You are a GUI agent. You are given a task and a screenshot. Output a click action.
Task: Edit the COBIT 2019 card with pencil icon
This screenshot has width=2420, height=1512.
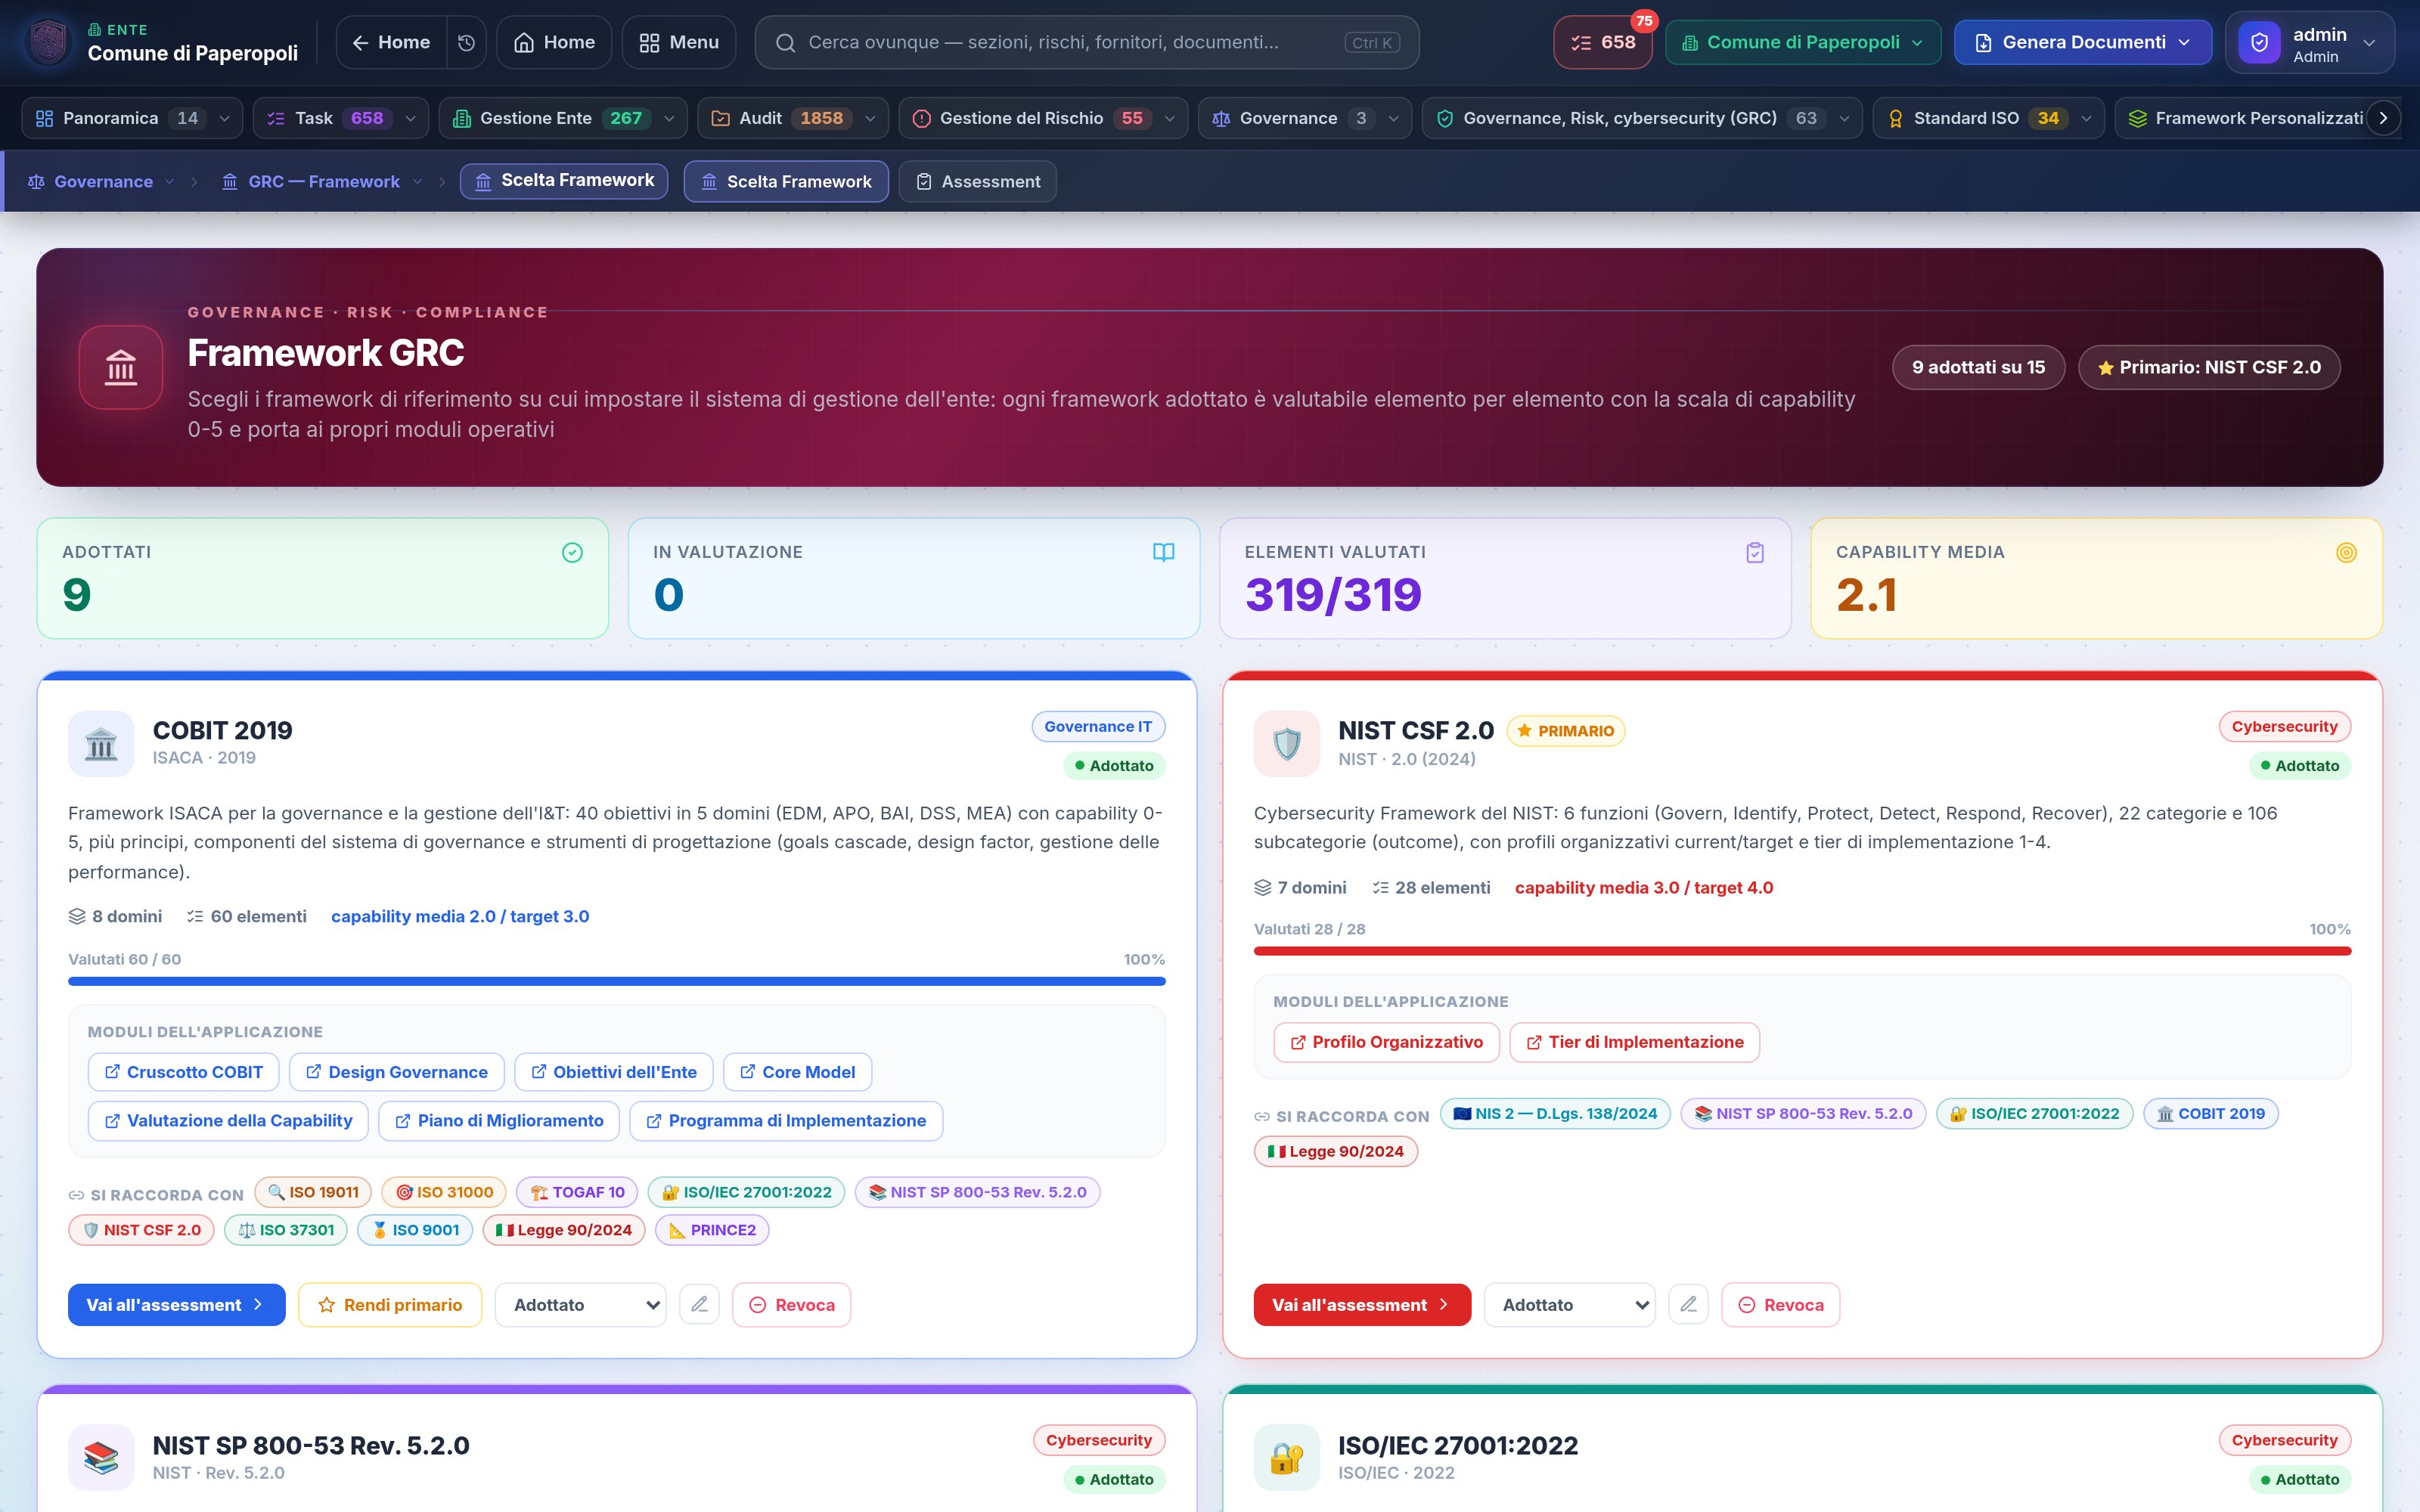point(699,1304)
